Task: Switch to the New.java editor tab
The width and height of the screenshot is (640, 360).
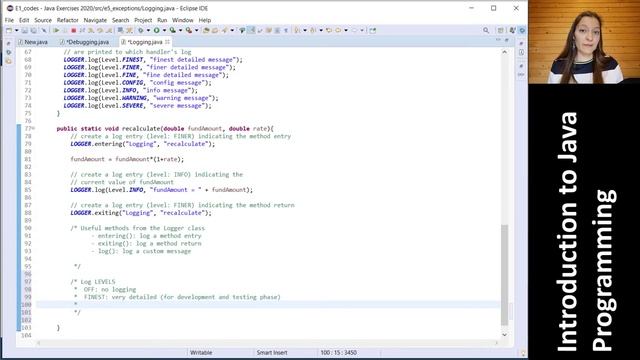Action: click(x=33, y=42)
